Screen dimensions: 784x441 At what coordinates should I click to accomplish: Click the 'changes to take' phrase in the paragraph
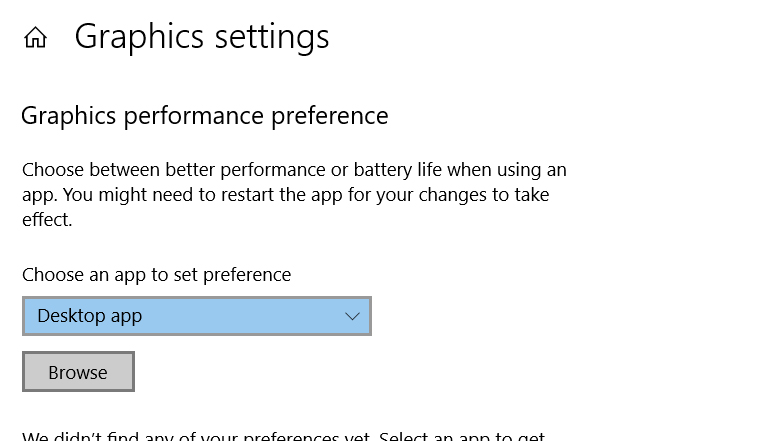coord(484,195)
